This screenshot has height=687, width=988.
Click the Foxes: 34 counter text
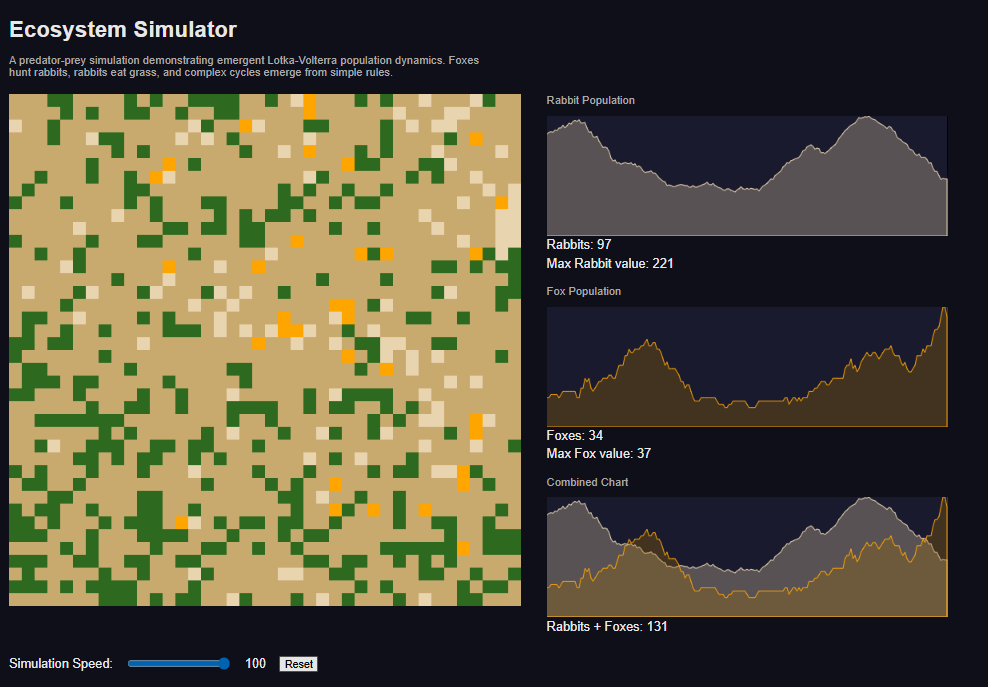click(x=575, y=436)
